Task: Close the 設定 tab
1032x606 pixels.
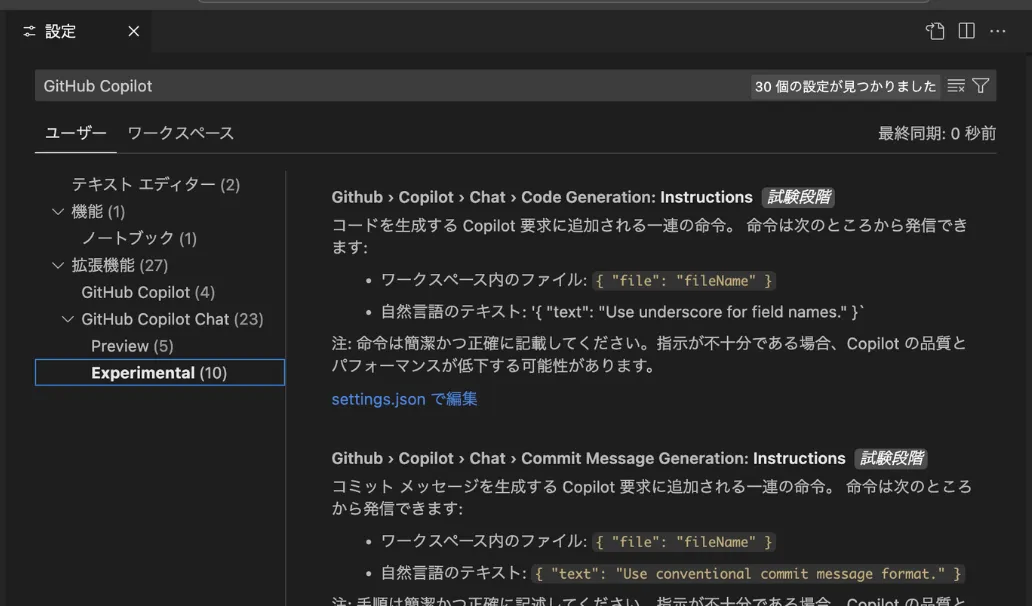Action: (x=134, y=31)
